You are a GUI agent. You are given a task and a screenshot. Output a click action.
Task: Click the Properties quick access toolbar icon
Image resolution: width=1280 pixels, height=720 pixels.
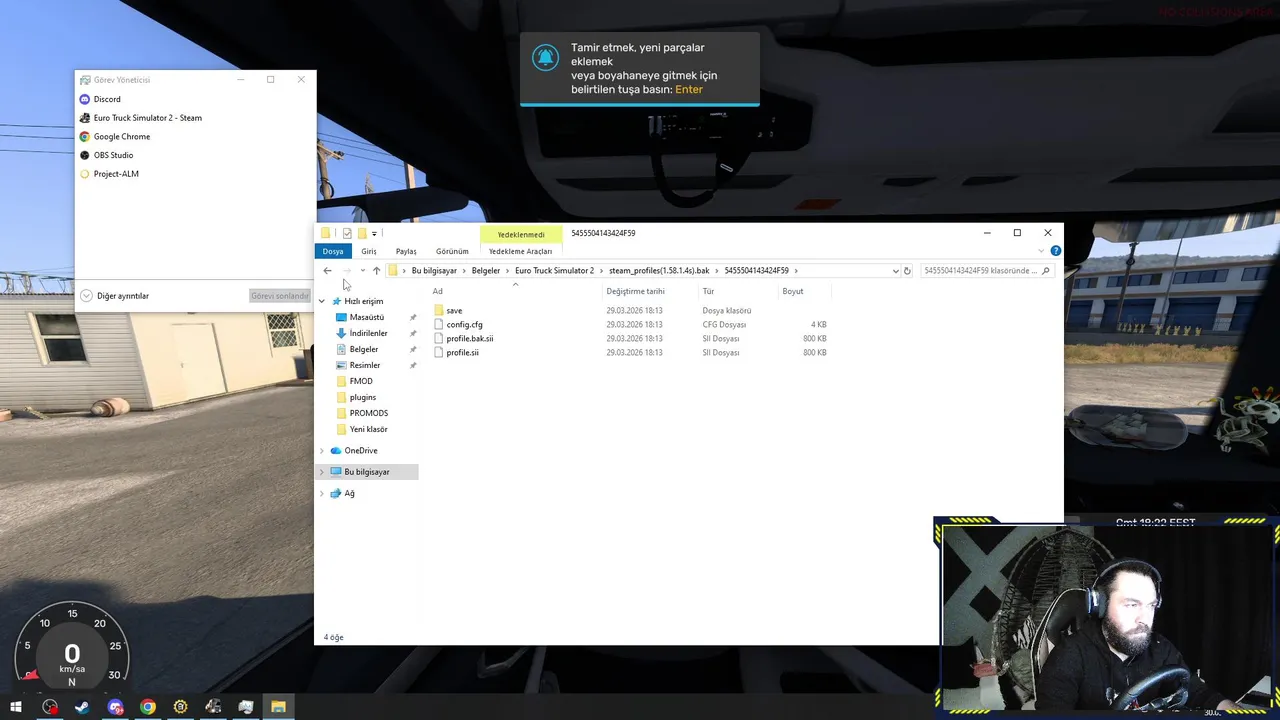(347, 233)
